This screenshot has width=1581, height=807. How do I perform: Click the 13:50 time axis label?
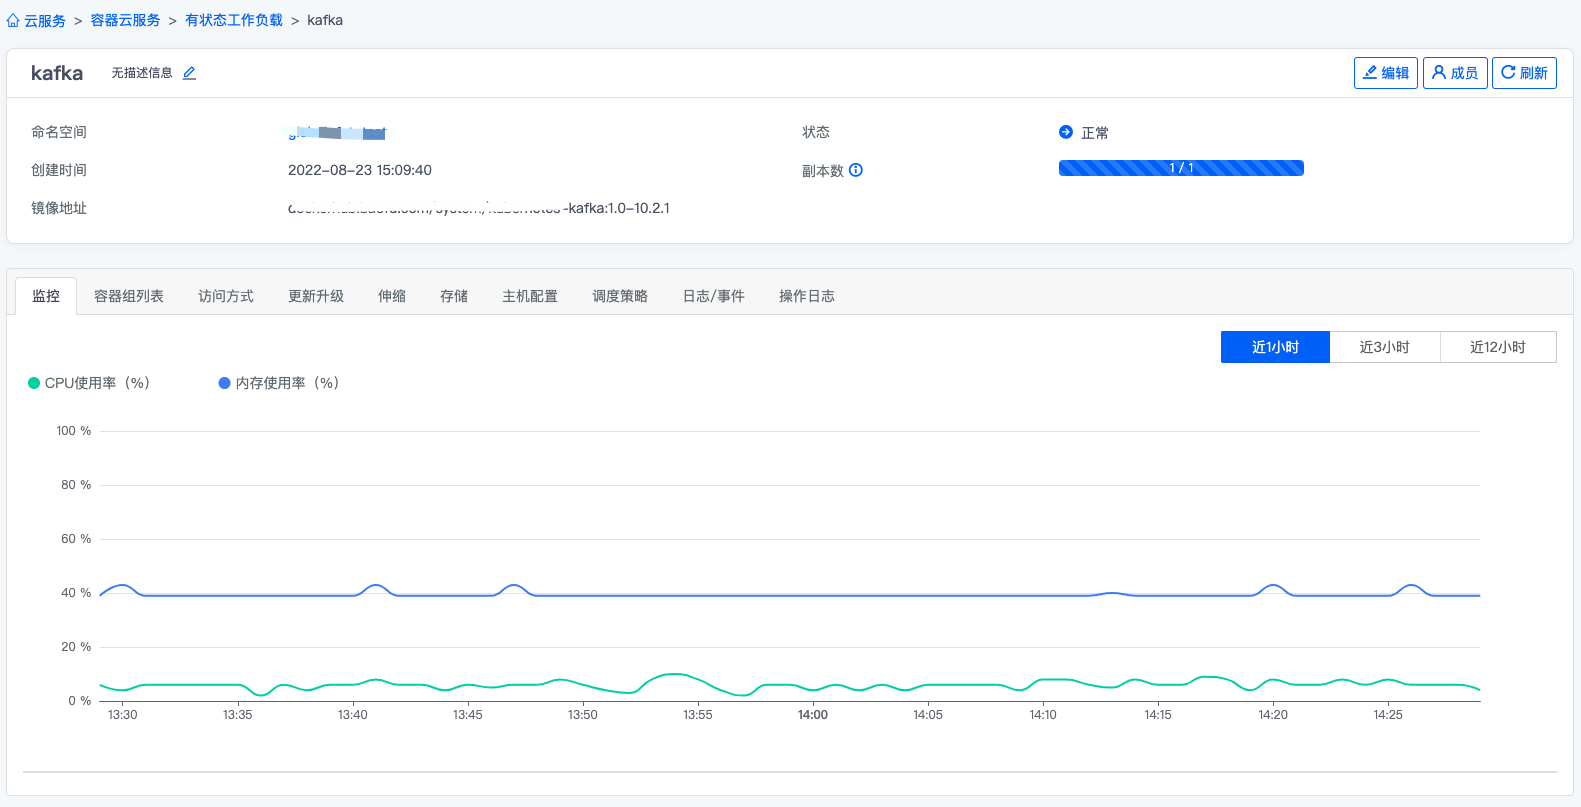(x=583, y=715)
